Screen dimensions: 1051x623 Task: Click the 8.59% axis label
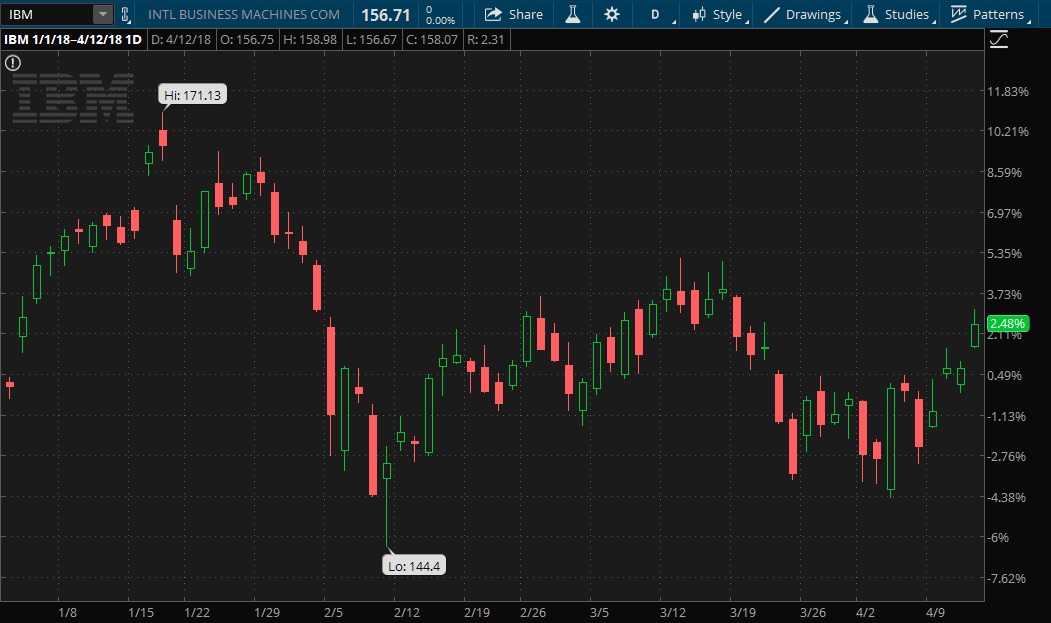click(x=1004, y=172)
